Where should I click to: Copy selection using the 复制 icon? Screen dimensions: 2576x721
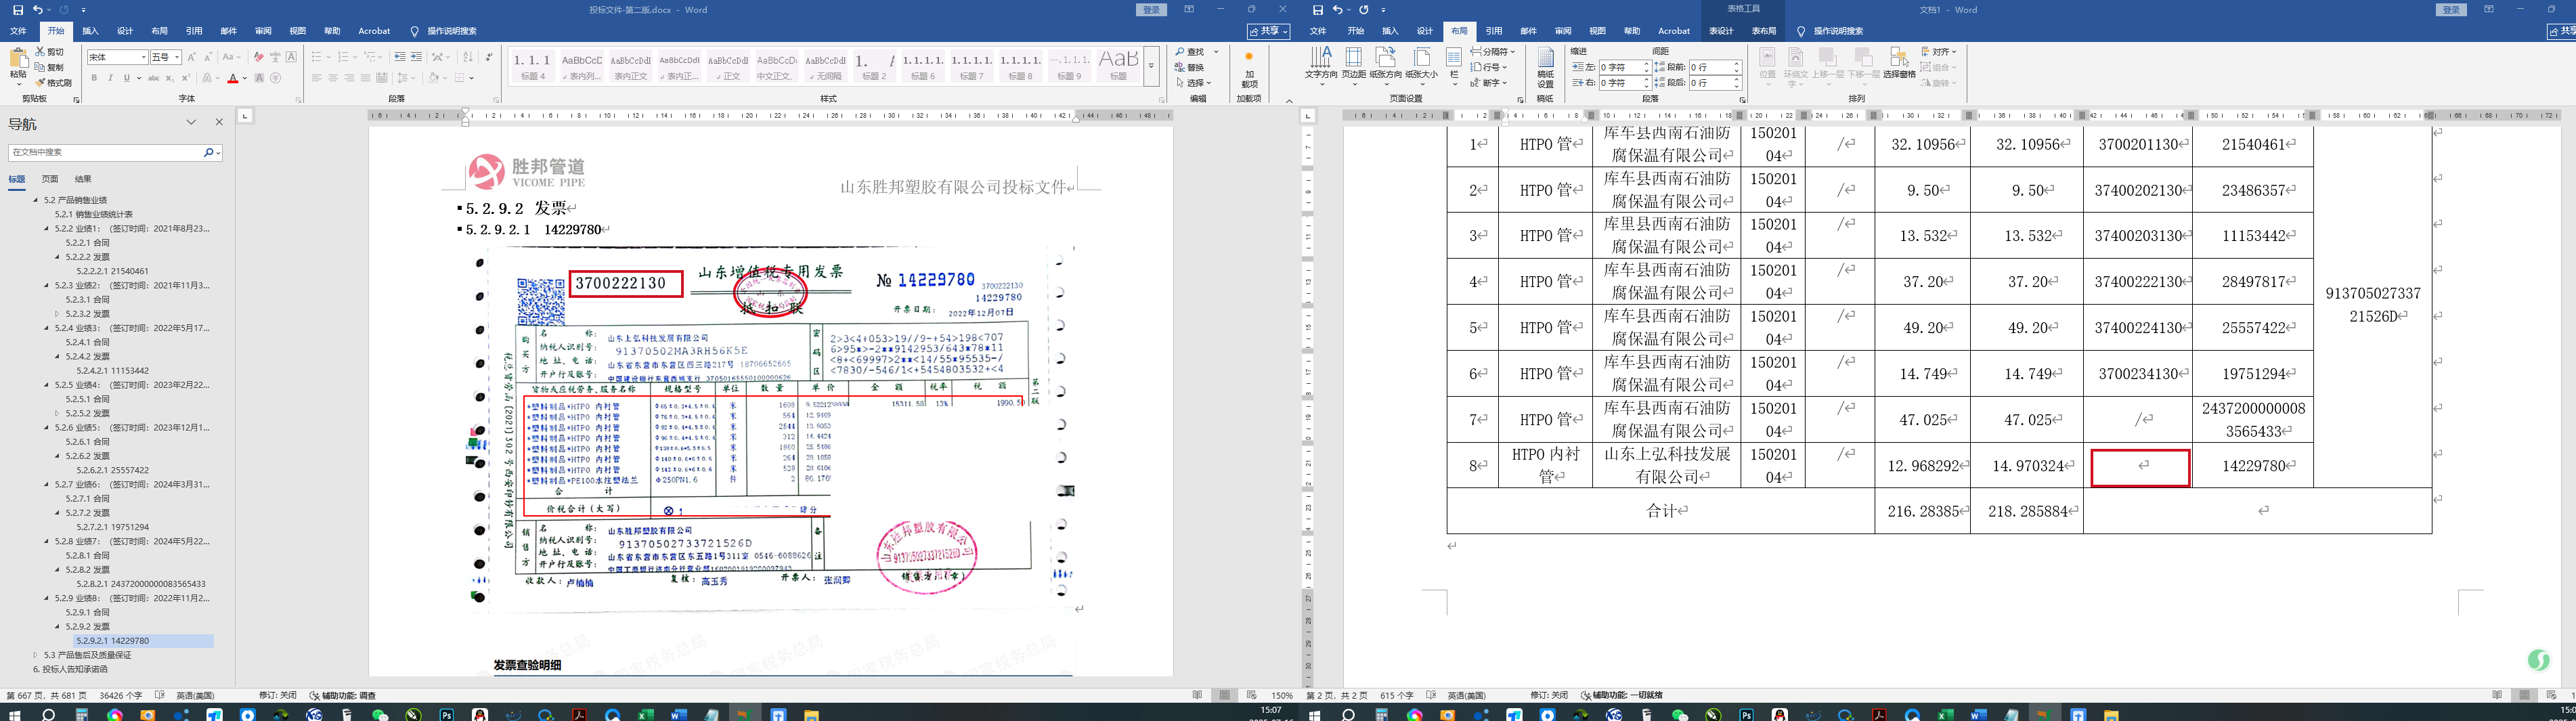[50, 67]
